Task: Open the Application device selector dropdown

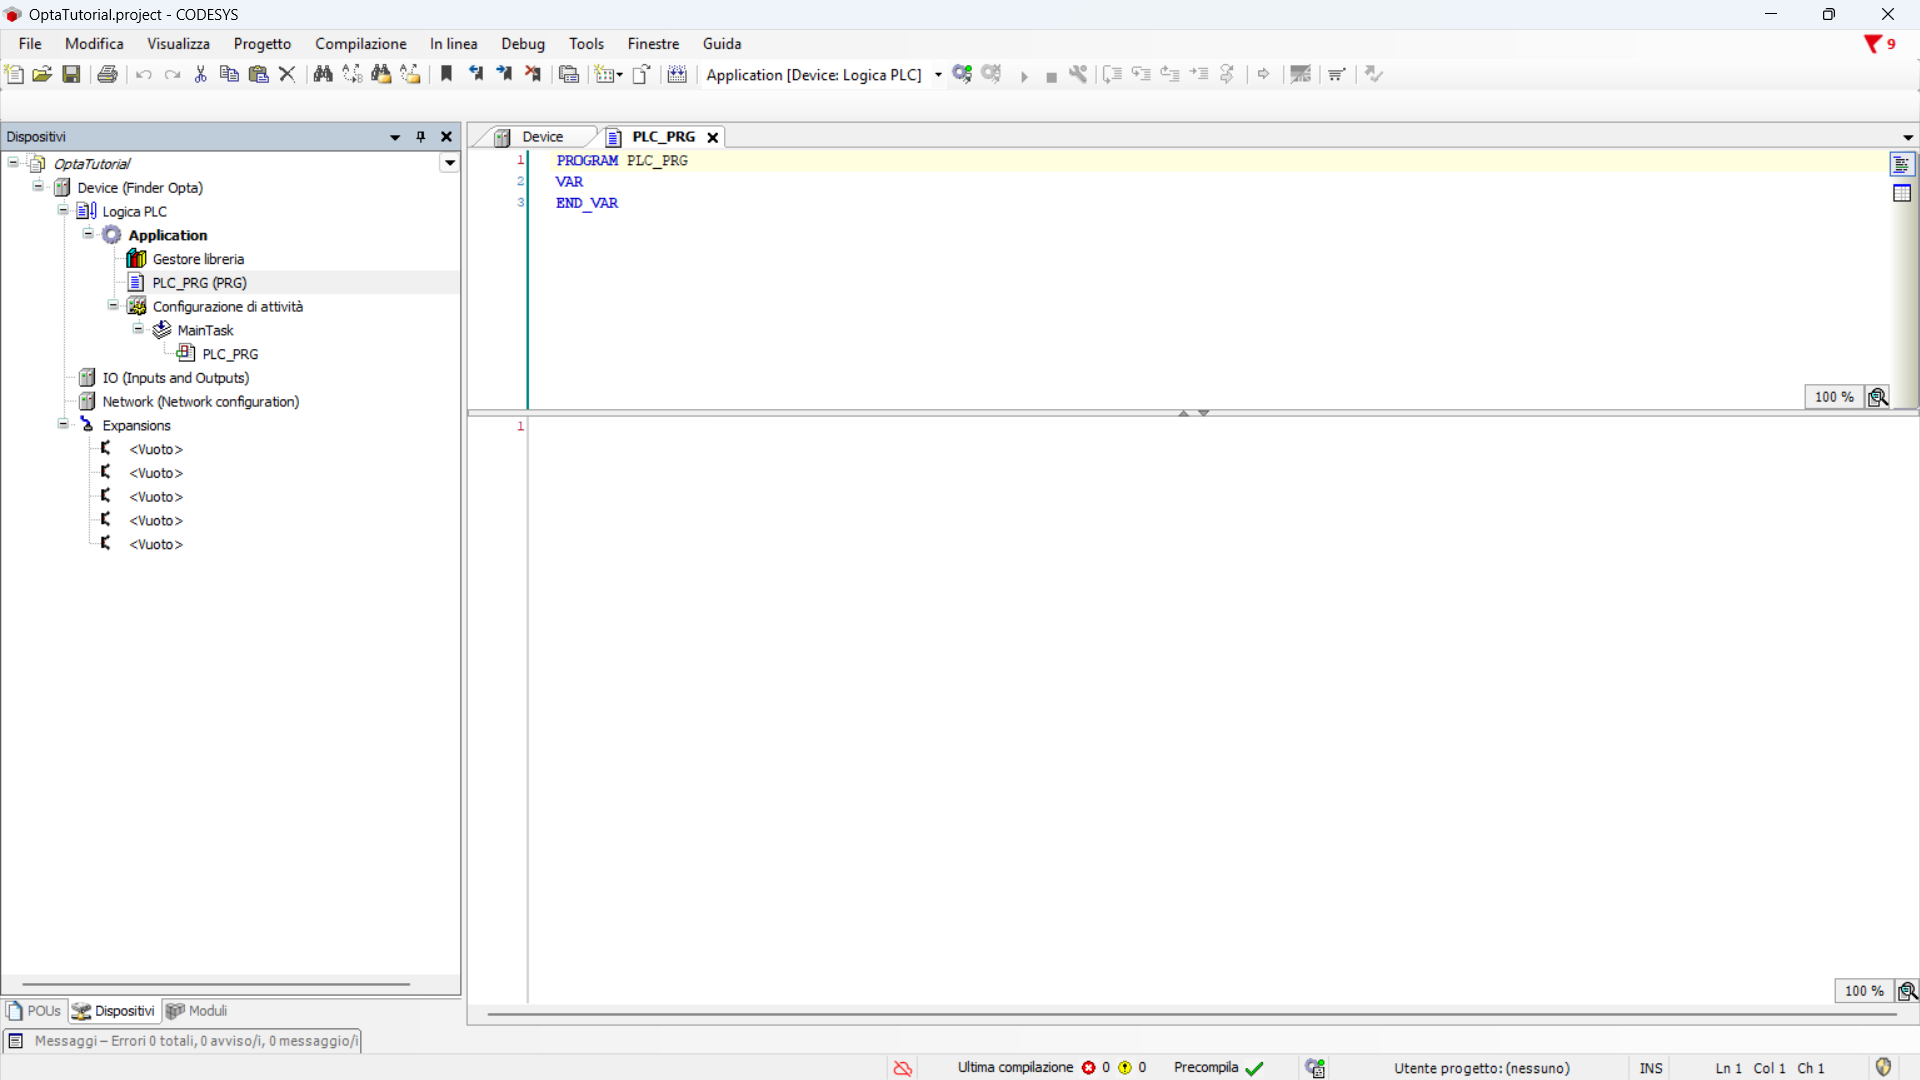Action: click(x=938, y=75)
